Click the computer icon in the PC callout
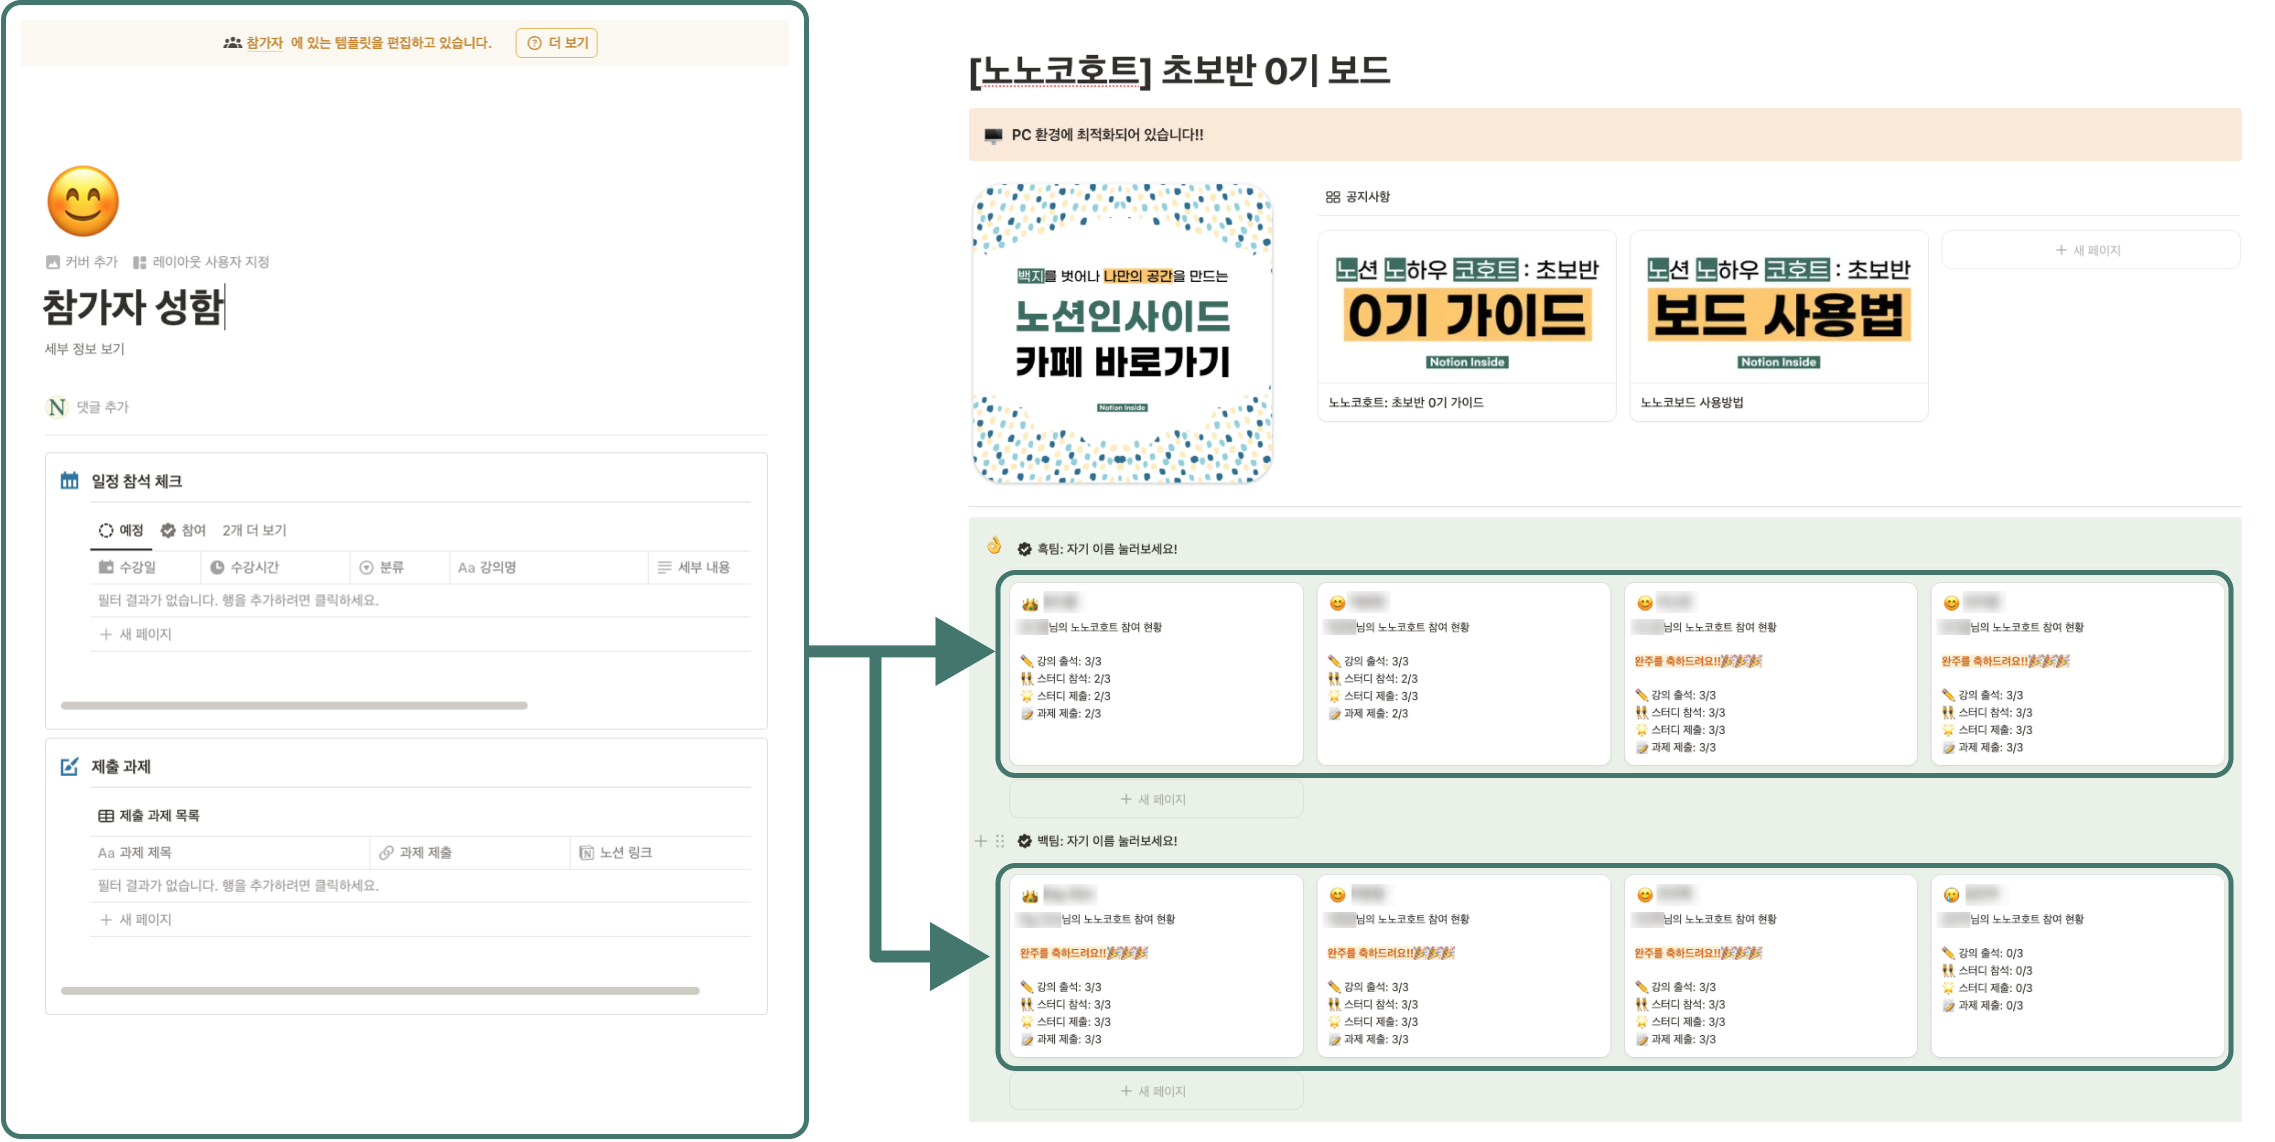Image resolution: width=2275 pixels, height=1142 pixels. 993,135
